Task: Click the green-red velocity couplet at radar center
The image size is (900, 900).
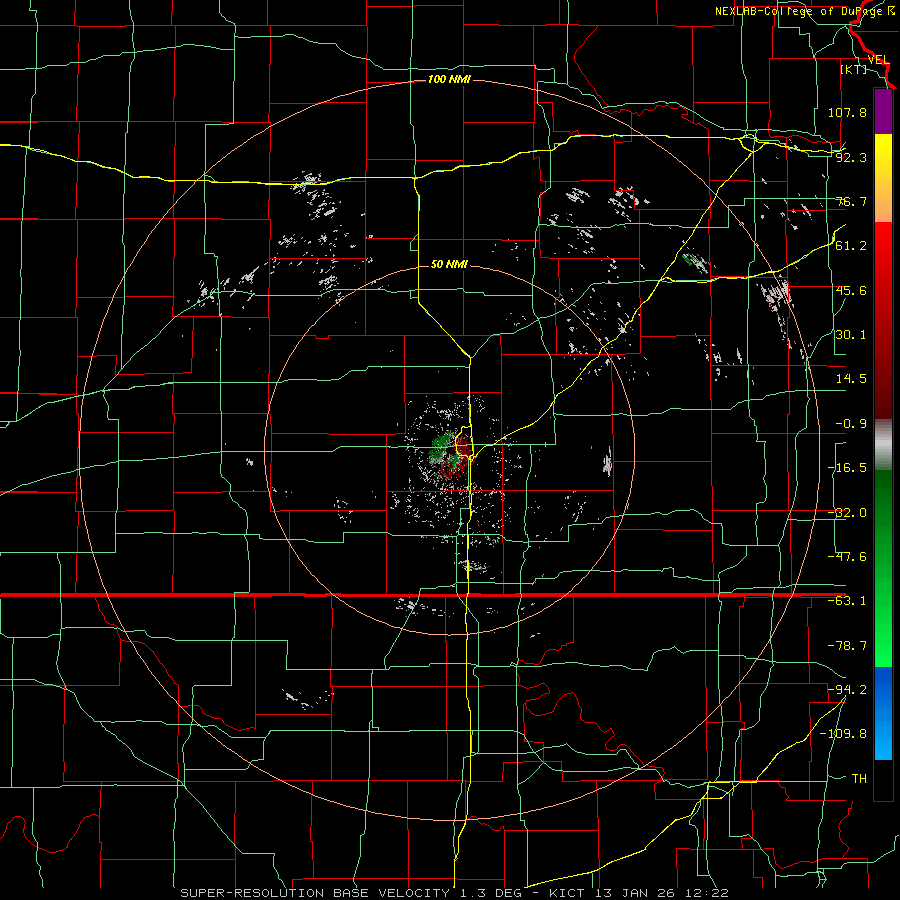Action: (x=452, y=453)
